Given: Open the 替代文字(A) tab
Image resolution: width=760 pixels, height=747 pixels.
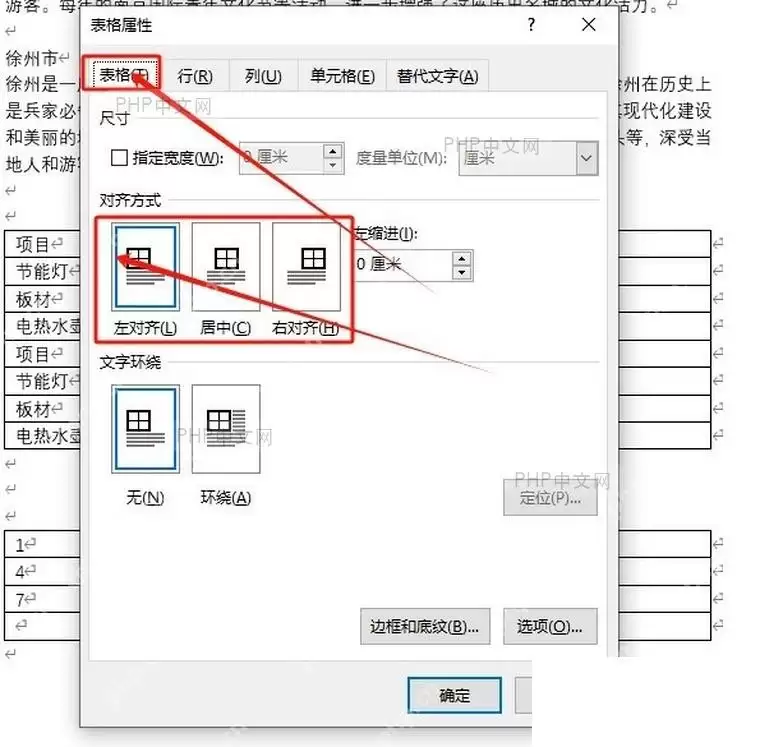Looking at the screenshot, I should (x=437, y=76).
